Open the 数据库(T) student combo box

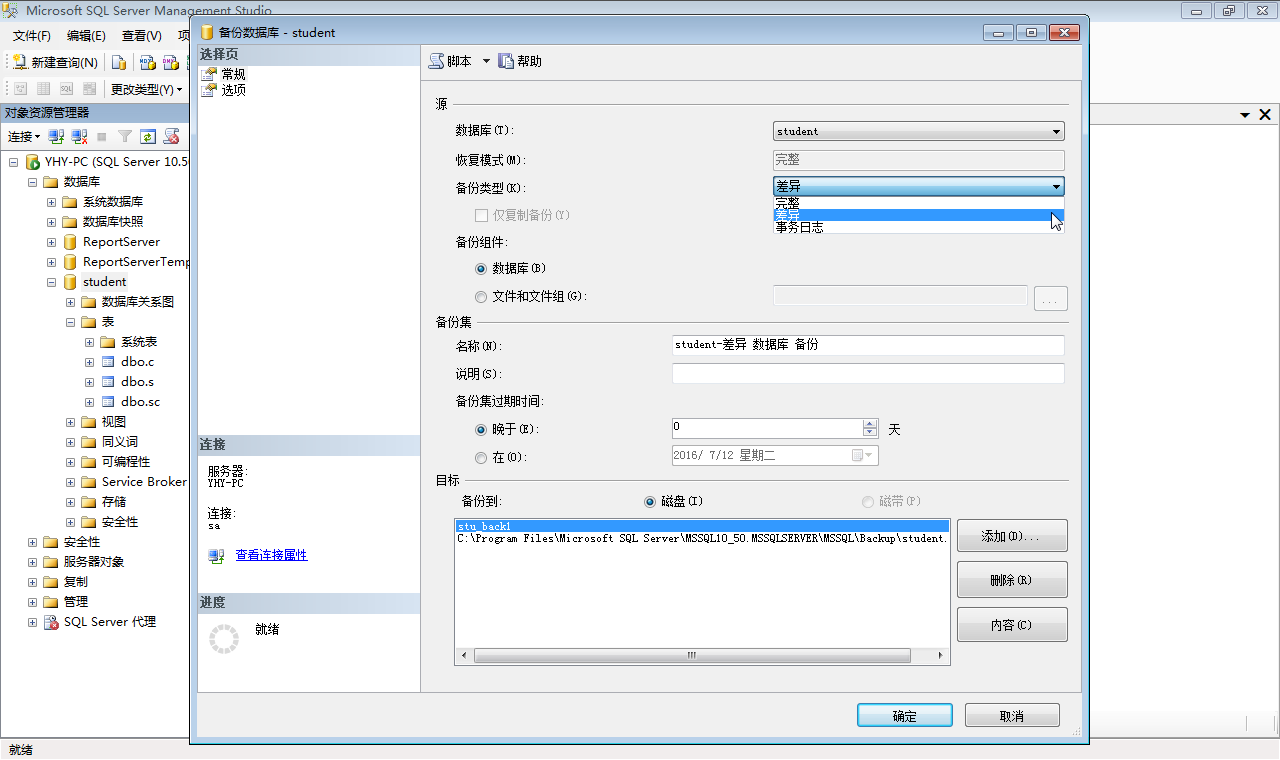919,131
